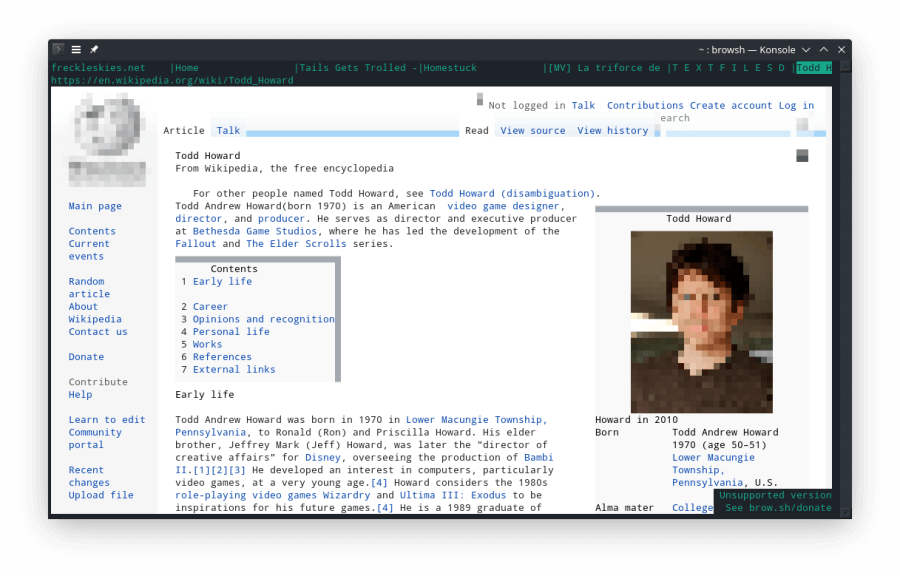Click the Konsole terminal icon in title bar
The width and height of the screenshot is (900, 576).
[x=58, y=49]
